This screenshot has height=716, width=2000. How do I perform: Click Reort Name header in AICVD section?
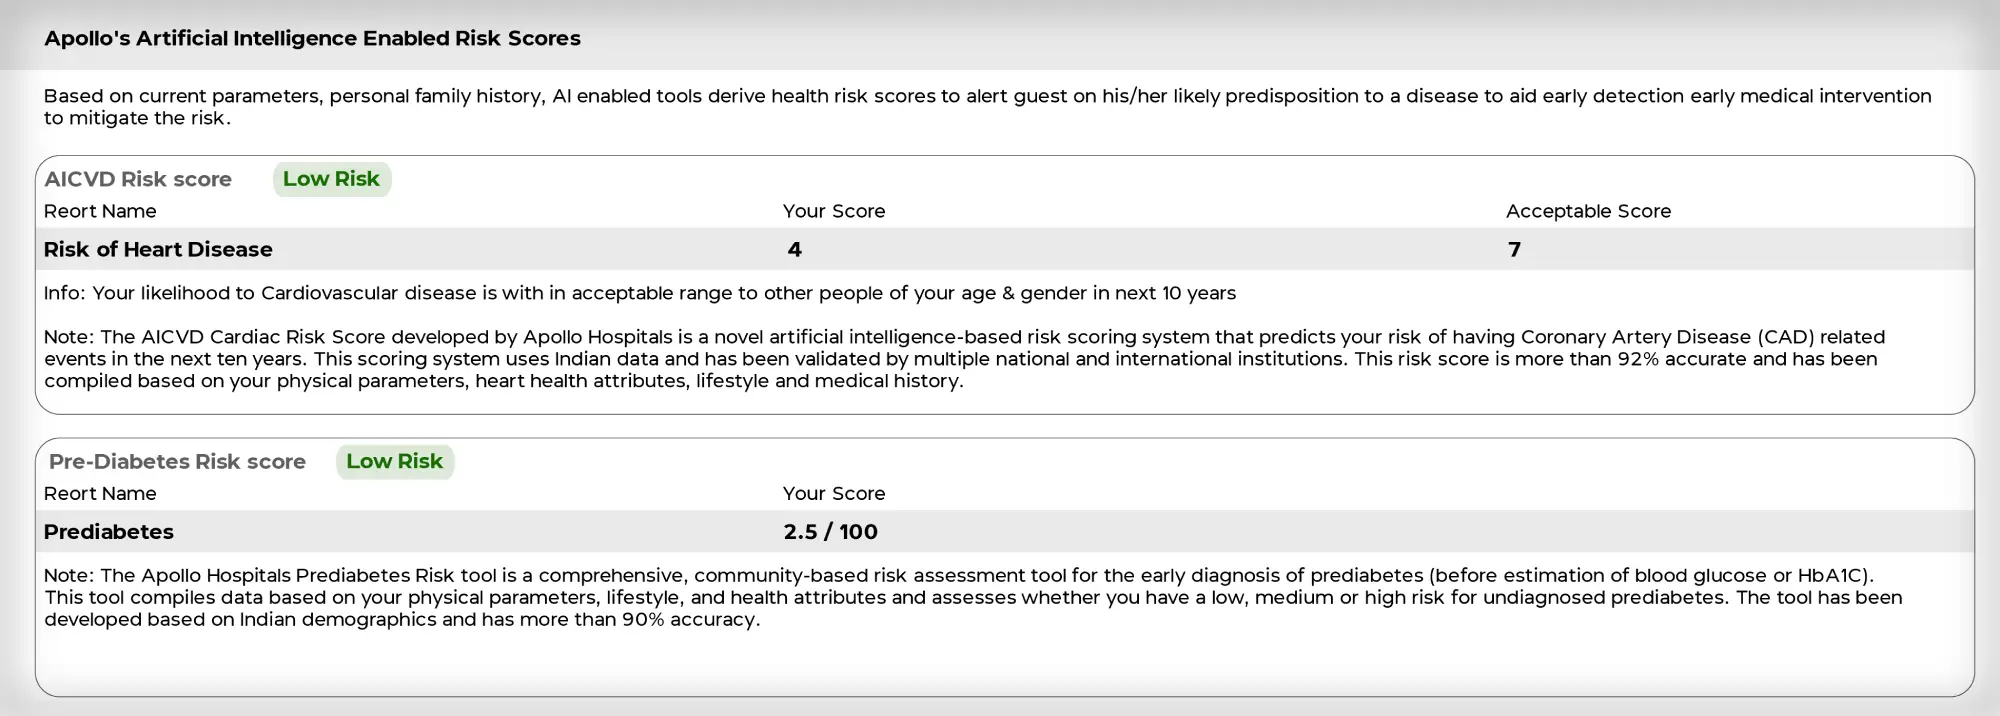pyautogui.click(x=100, y=211)
